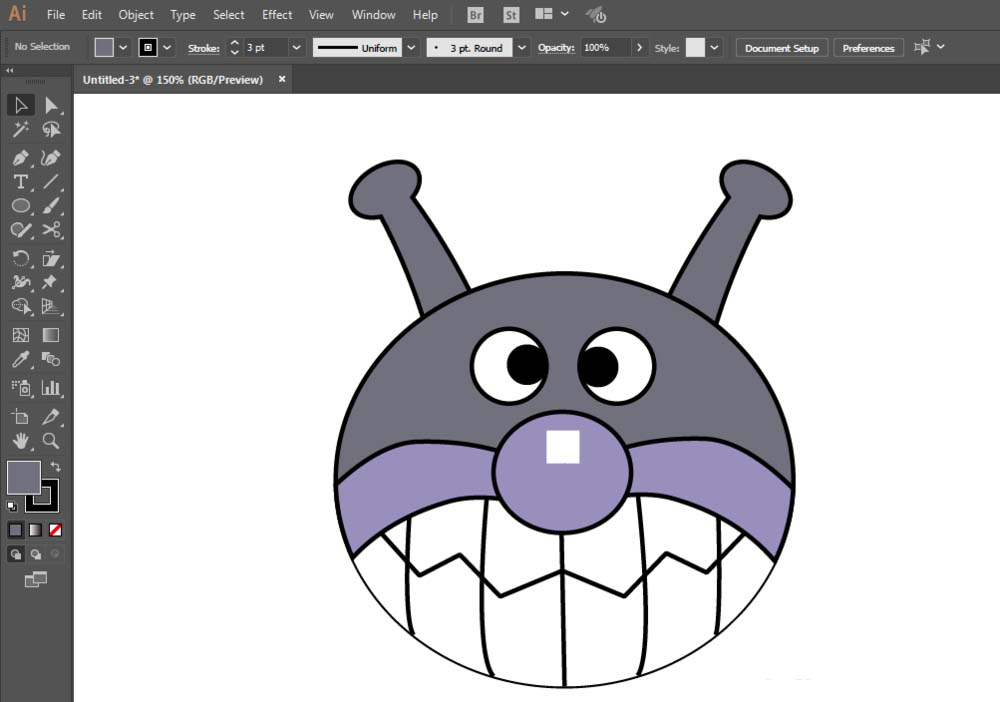Screen dimensions: 1000x702
Task: Open the stroke weight dropdown
Action: tap(297, 48)
